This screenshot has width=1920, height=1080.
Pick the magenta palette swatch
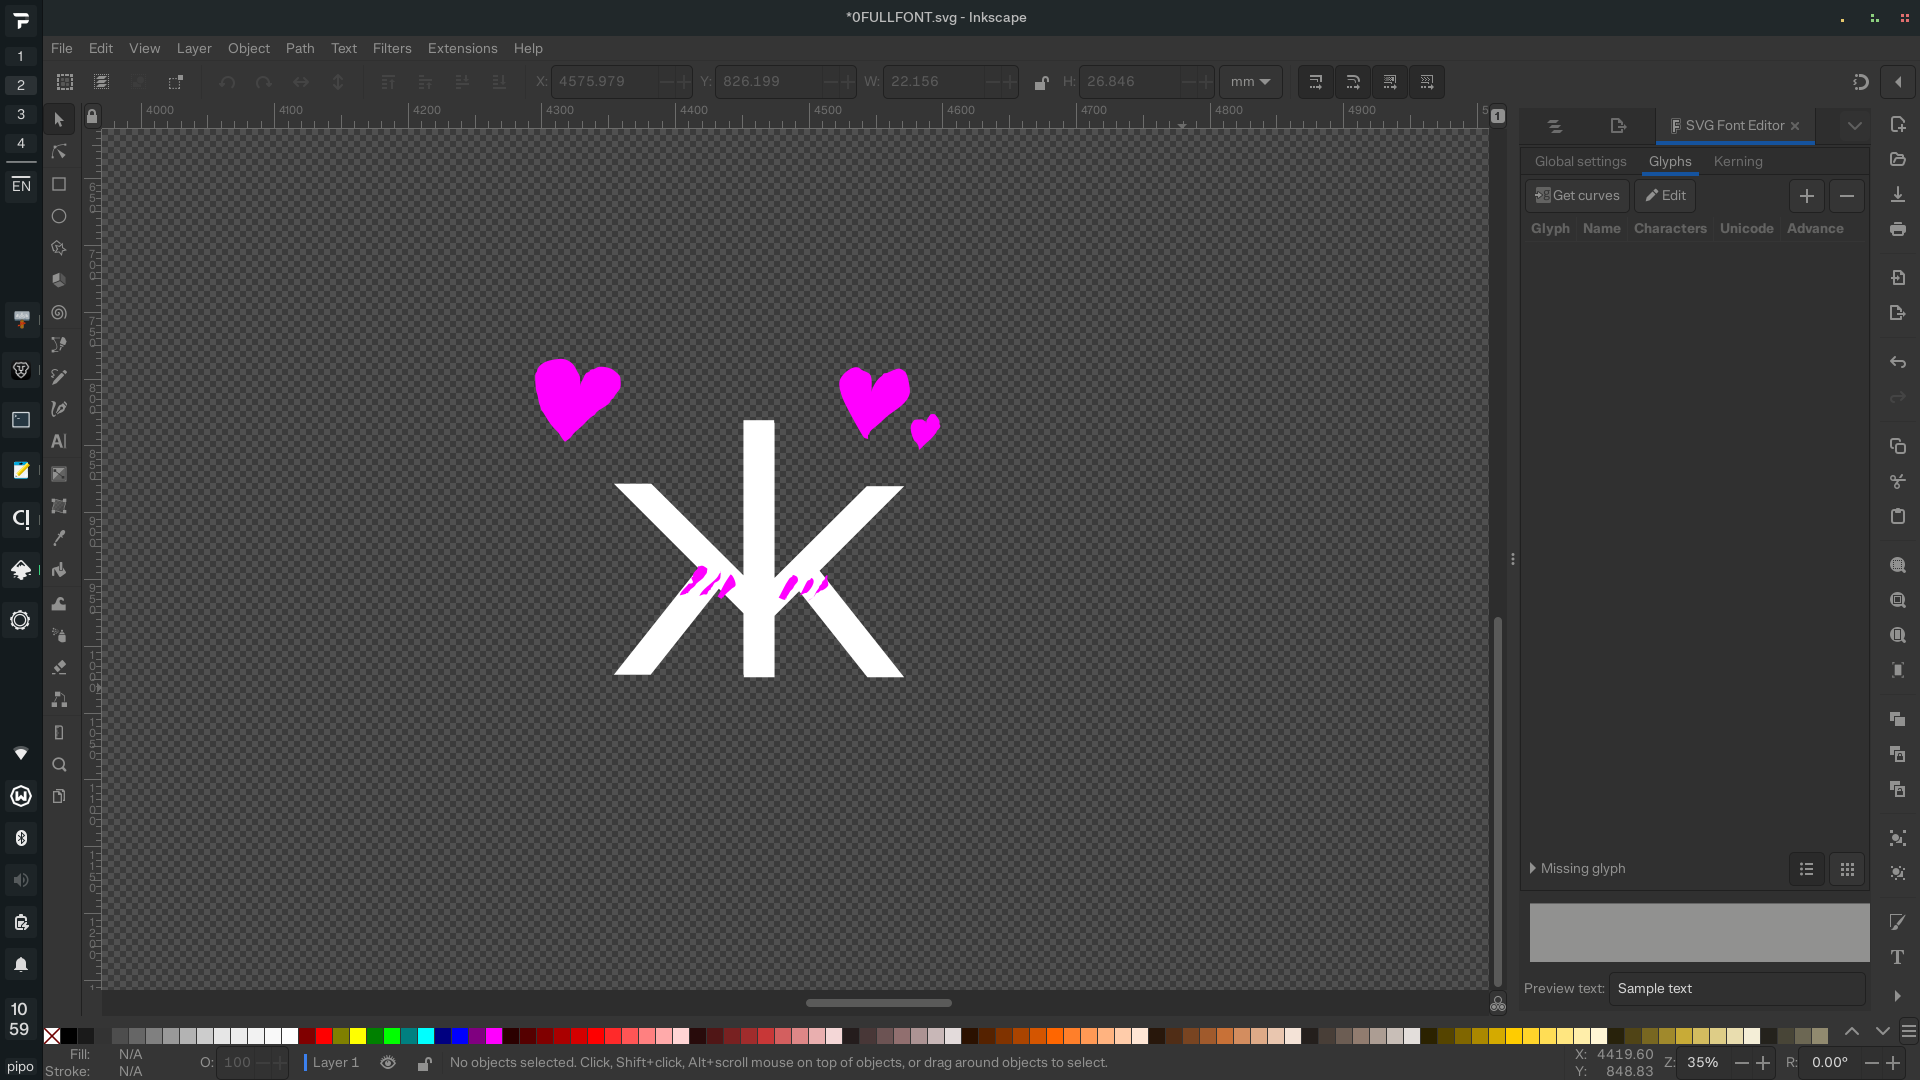pos(494,1036)
